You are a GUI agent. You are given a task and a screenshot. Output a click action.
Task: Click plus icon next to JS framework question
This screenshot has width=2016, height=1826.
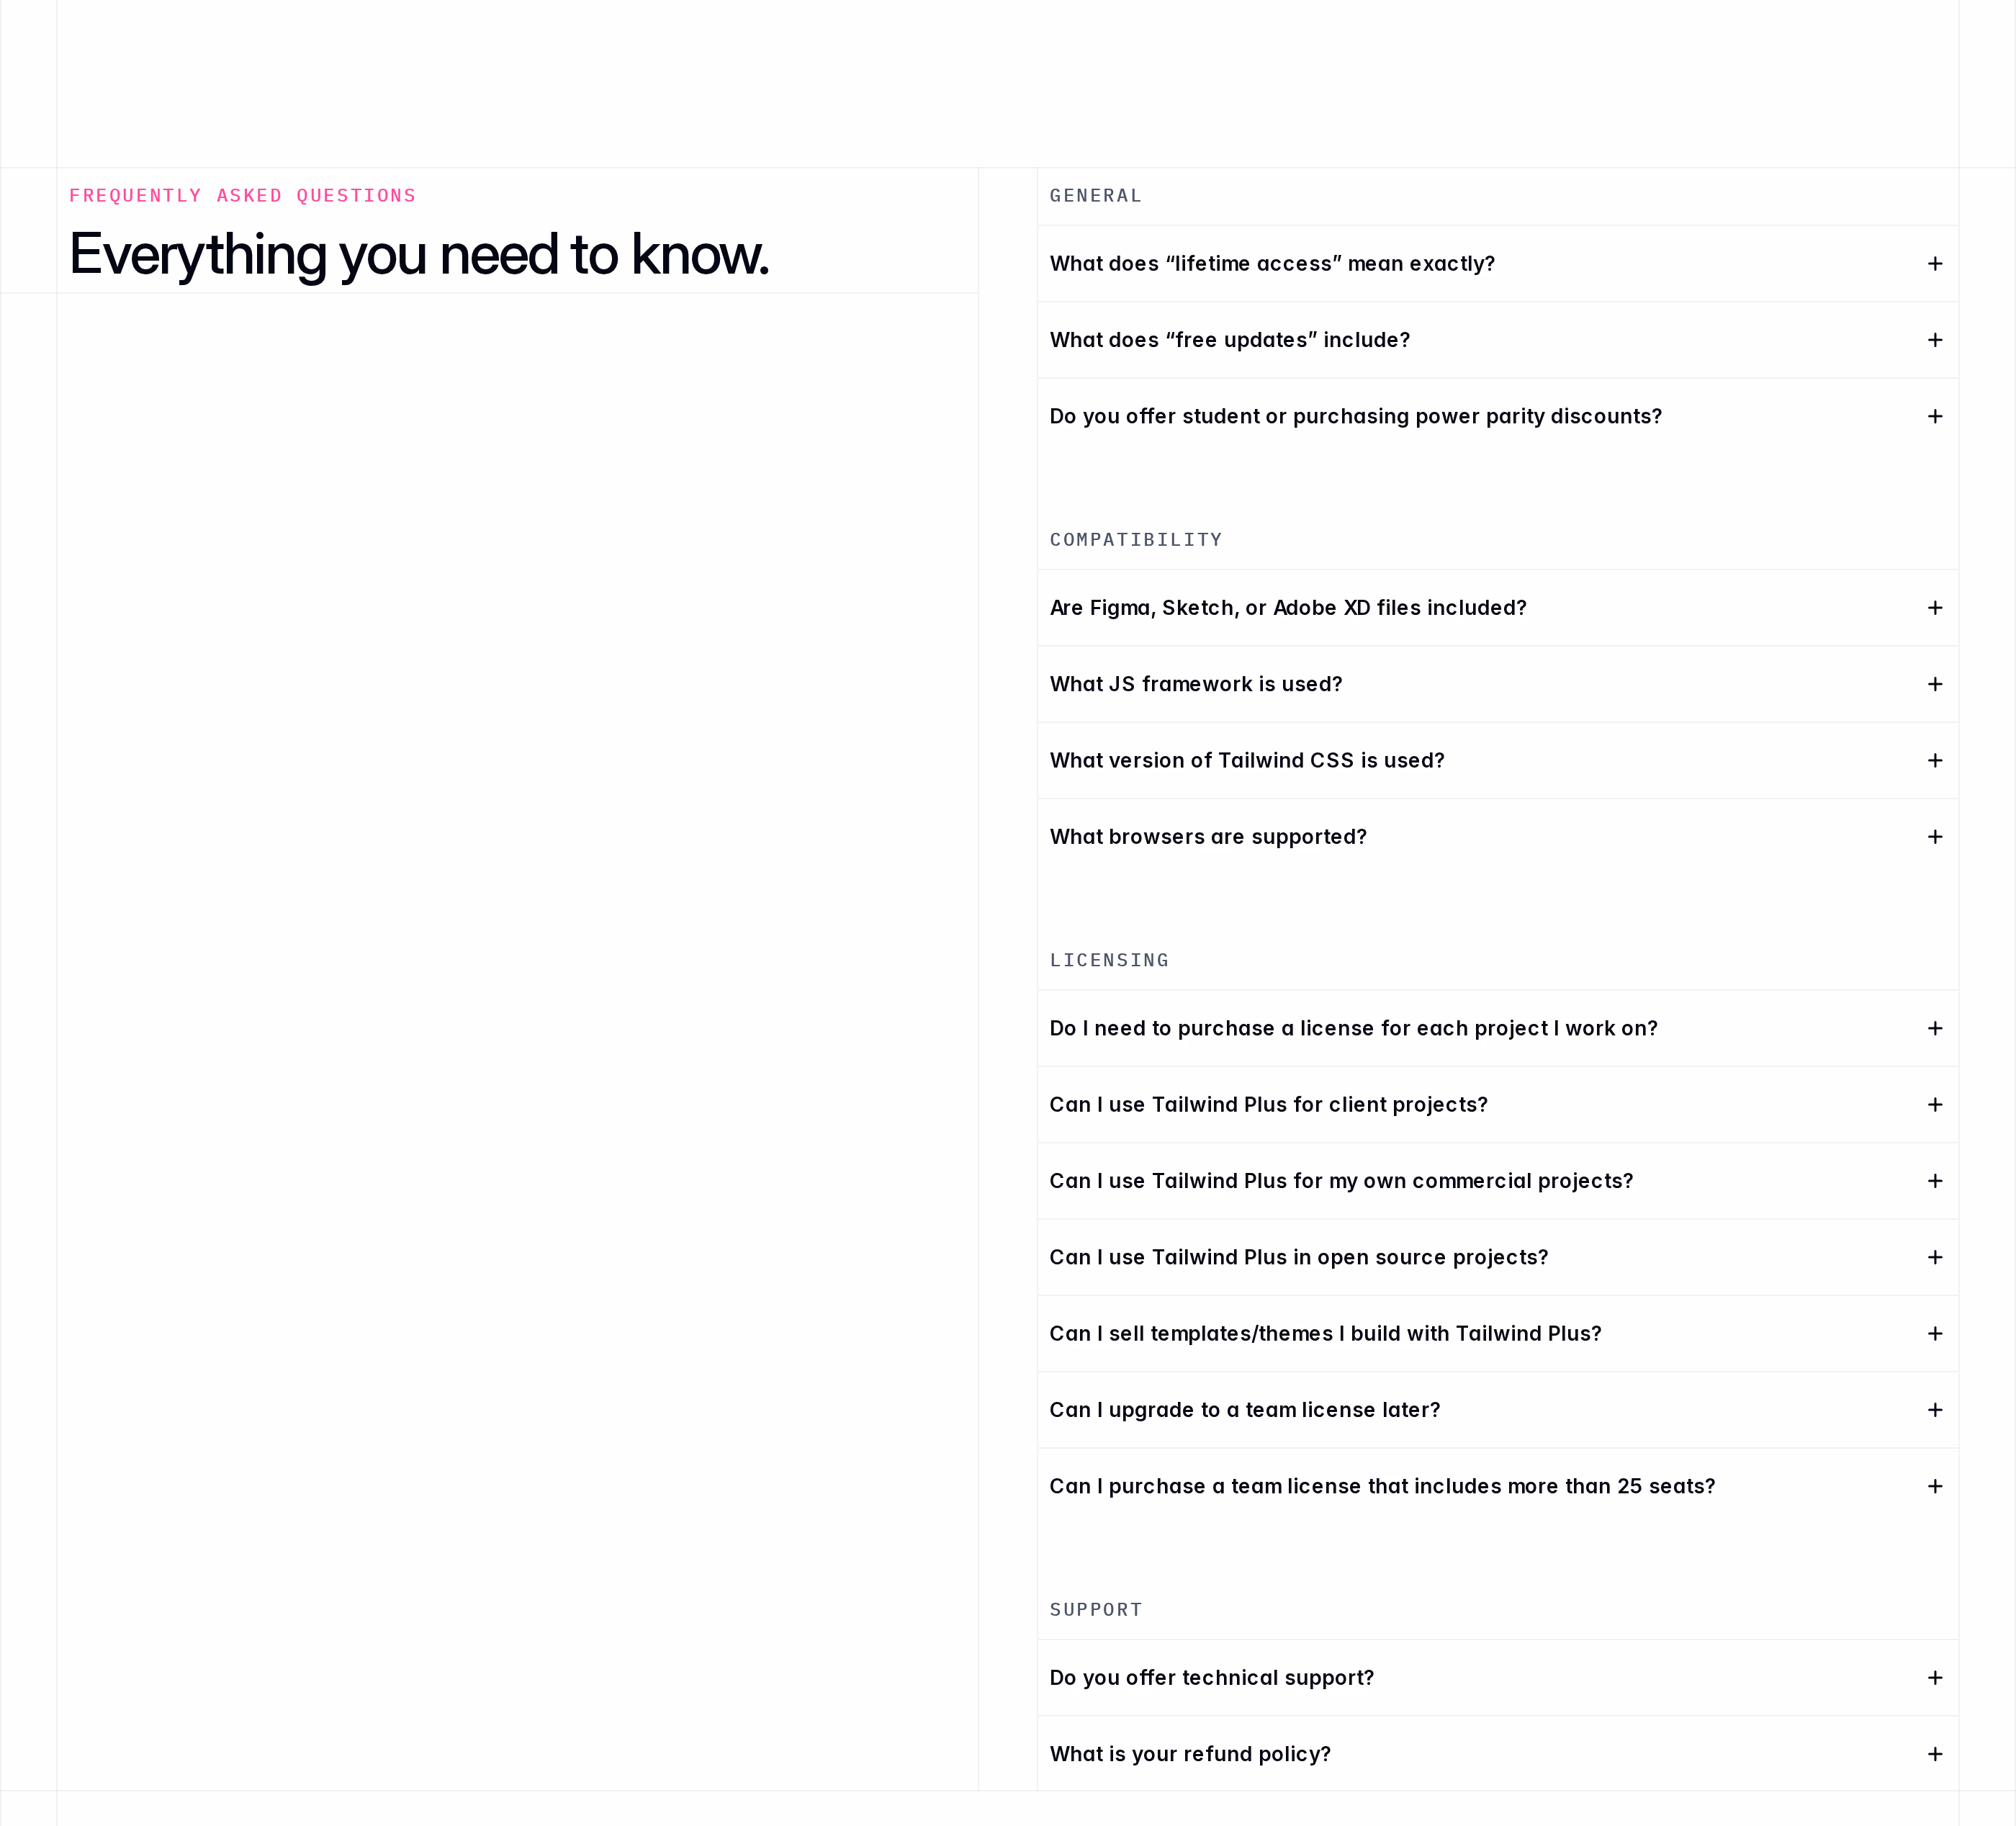click(x=1934, y=684)
